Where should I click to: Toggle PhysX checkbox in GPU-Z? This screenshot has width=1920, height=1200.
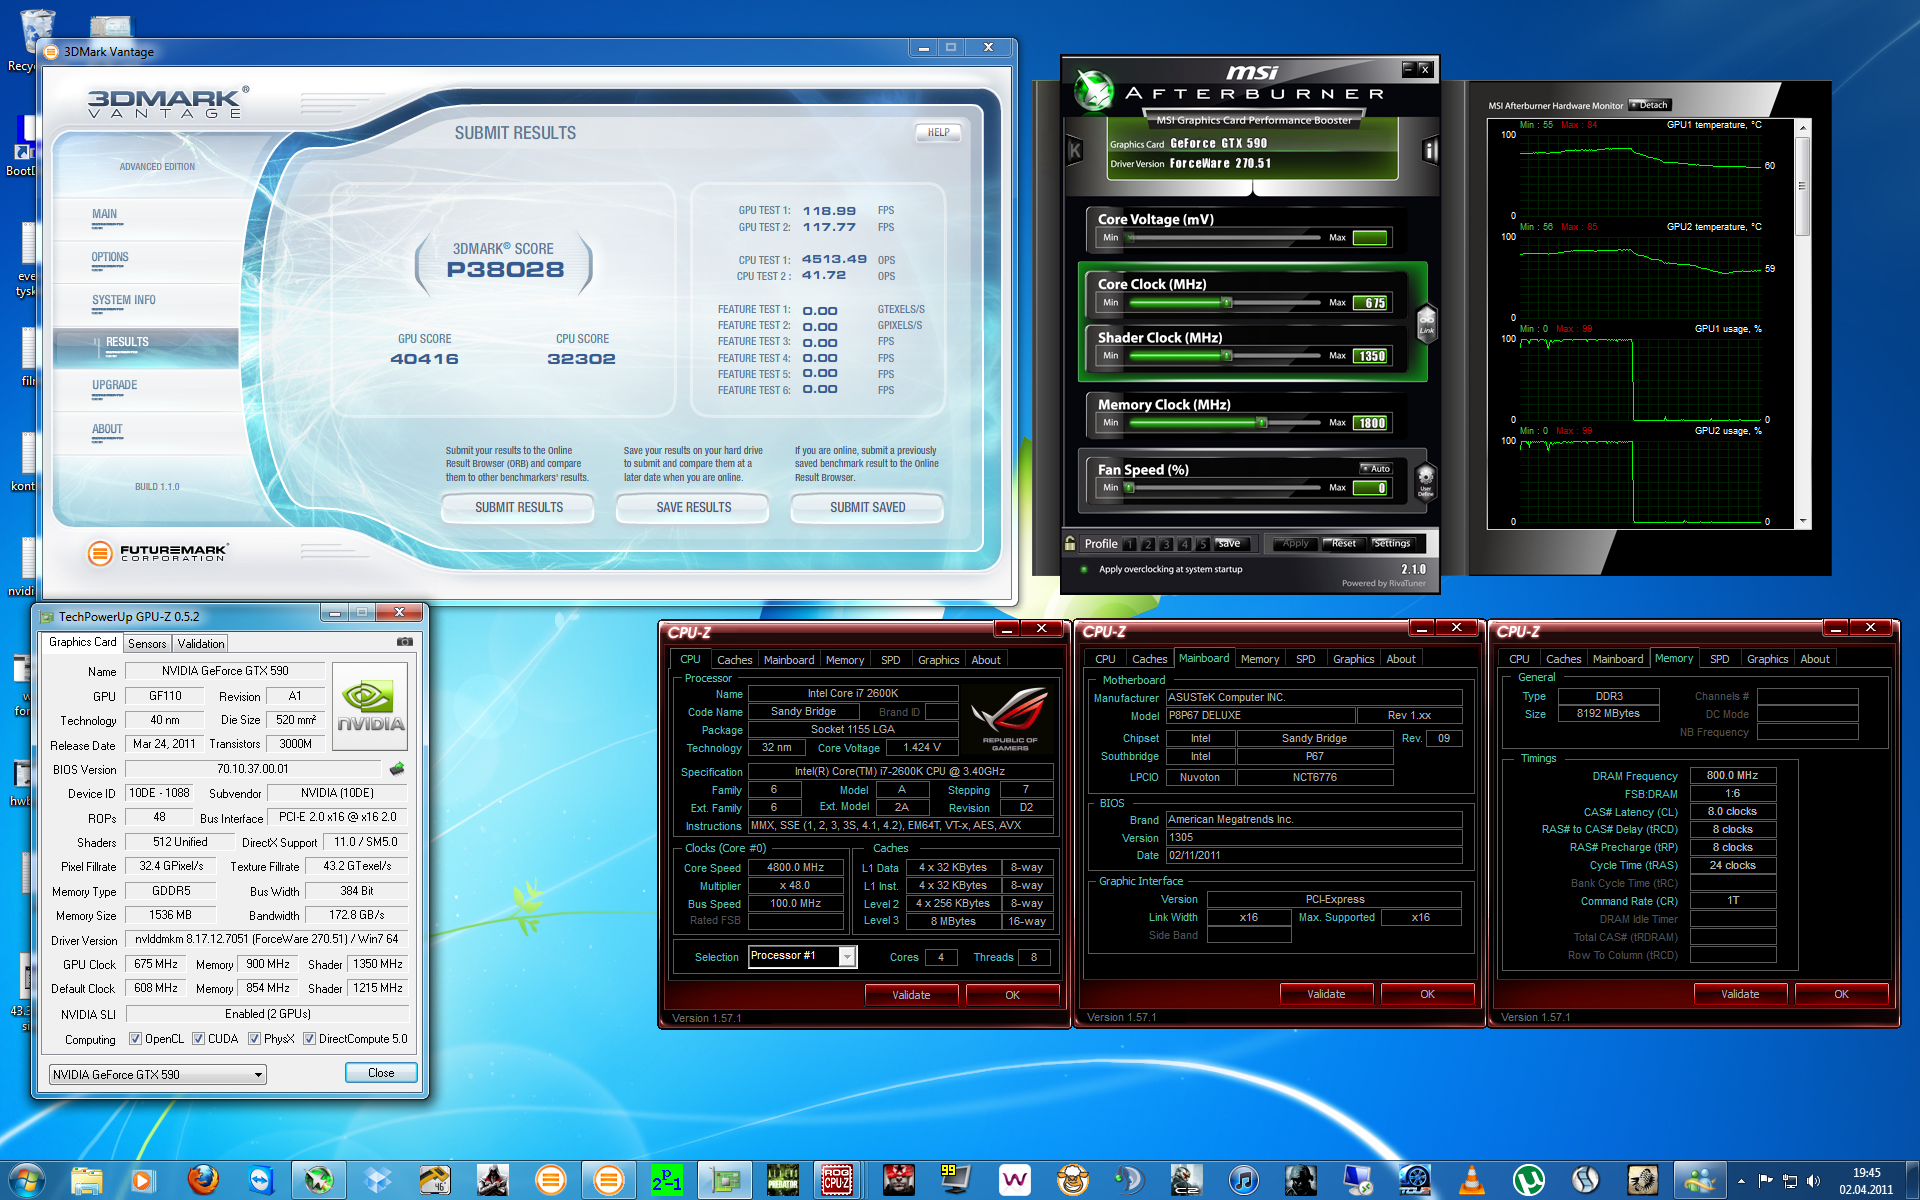[254, 1039]
